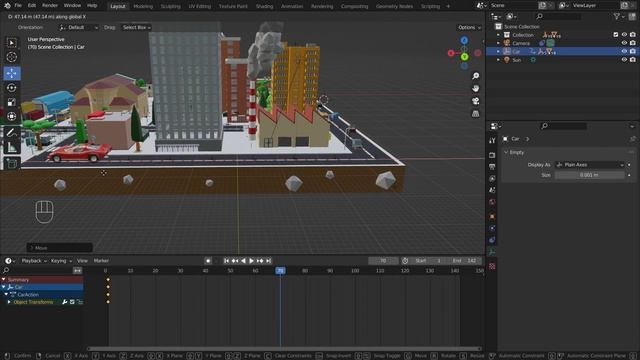Viewport: 640px width, 360px height.
Task: Open the Playback menu in timeline
Action: point(33,261)
